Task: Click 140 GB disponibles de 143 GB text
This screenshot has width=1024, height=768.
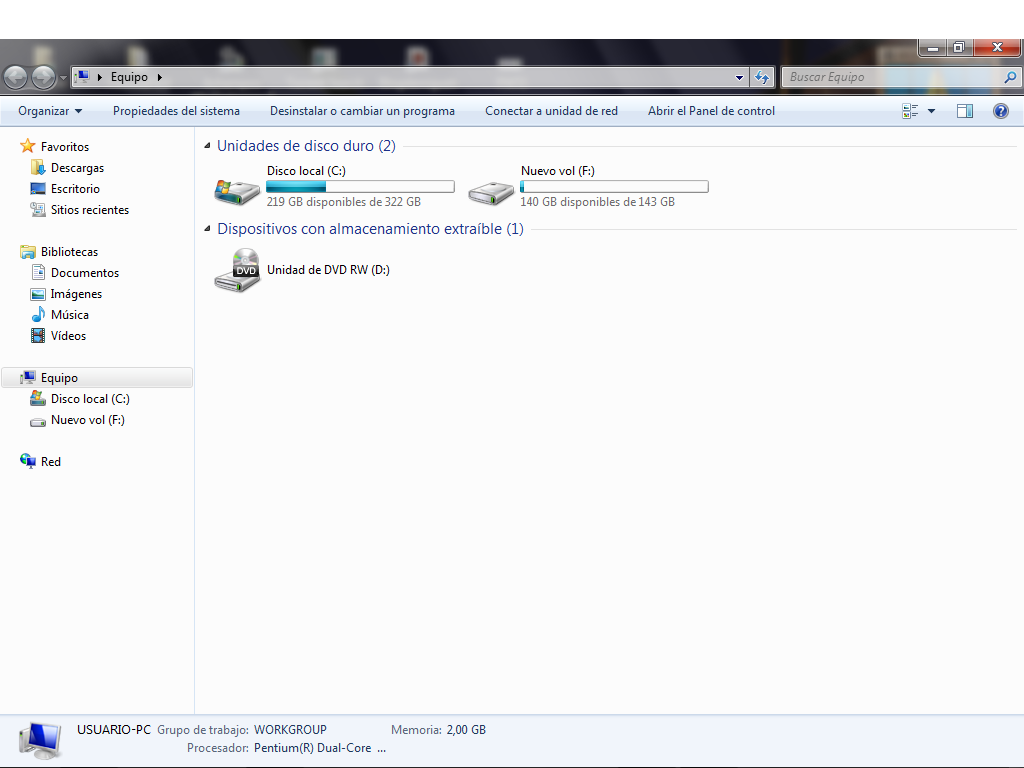Action: (x=598, y=202)
